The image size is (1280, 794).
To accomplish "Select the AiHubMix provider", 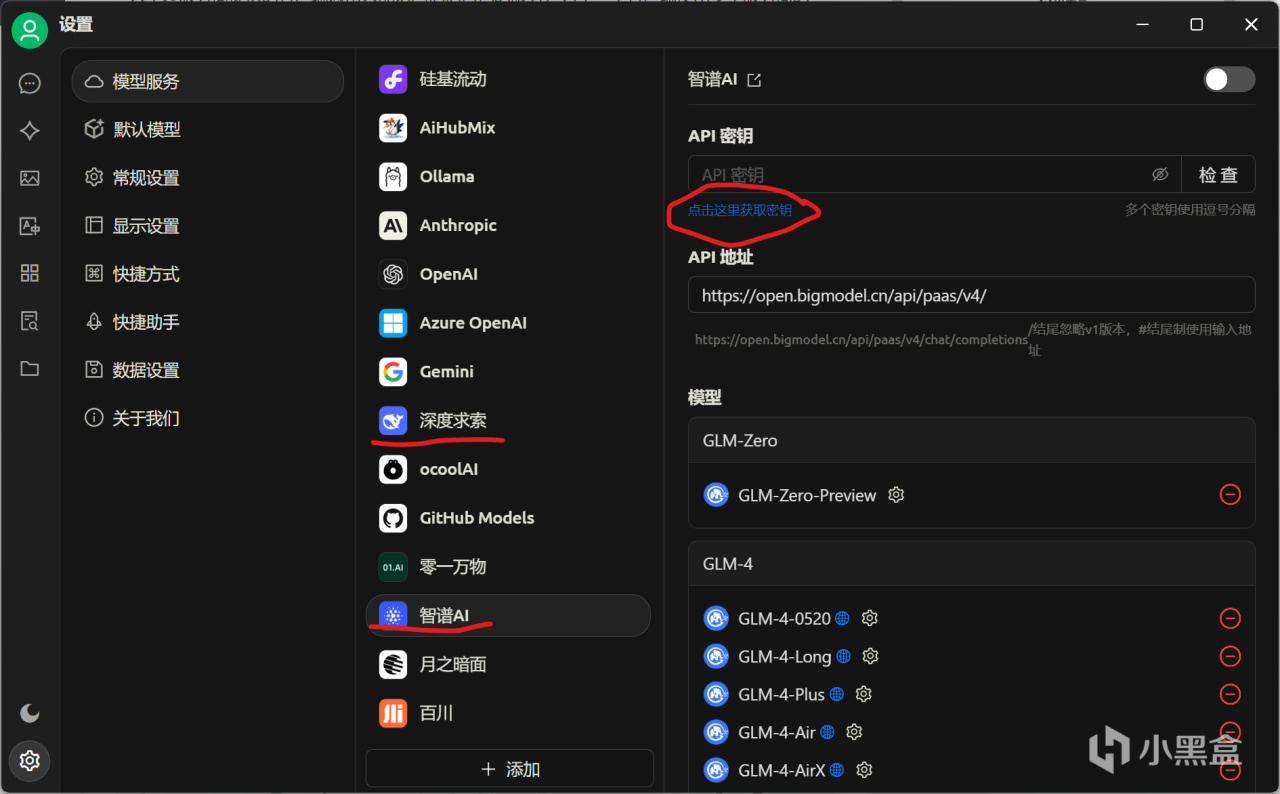I will click(508, 127).
